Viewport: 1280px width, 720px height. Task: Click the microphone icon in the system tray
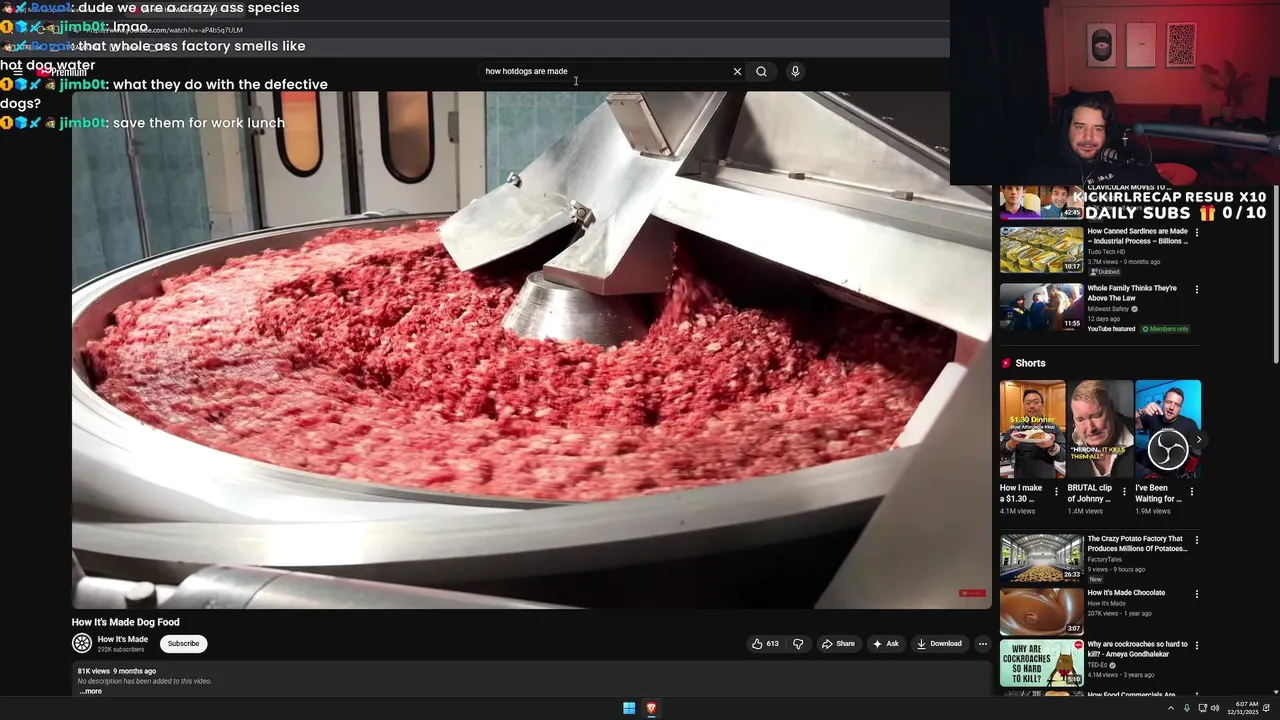tap(1187, 708)
